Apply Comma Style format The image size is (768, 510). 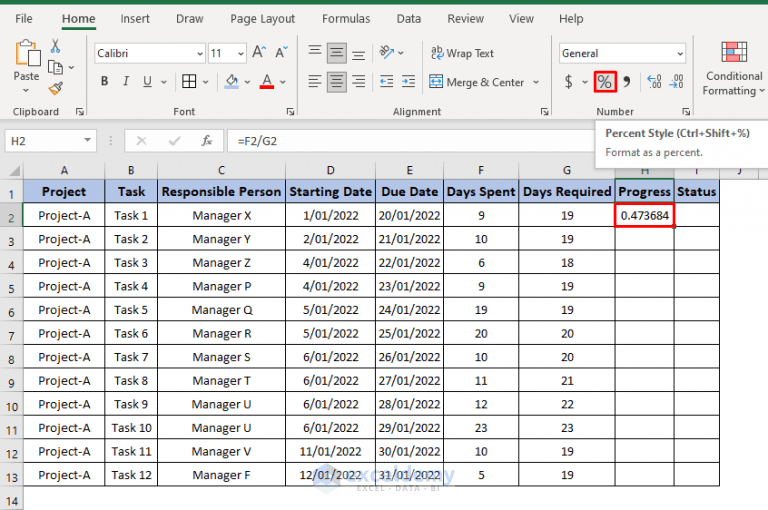627,81
